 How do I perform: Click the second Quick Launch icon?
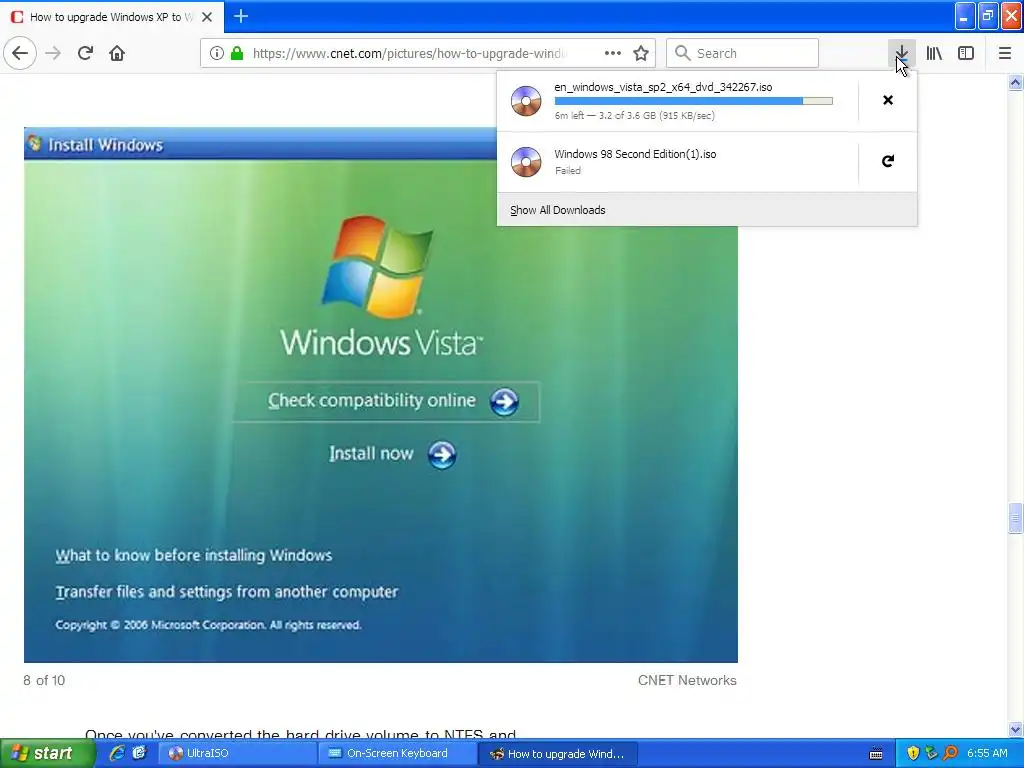[139, 753]
